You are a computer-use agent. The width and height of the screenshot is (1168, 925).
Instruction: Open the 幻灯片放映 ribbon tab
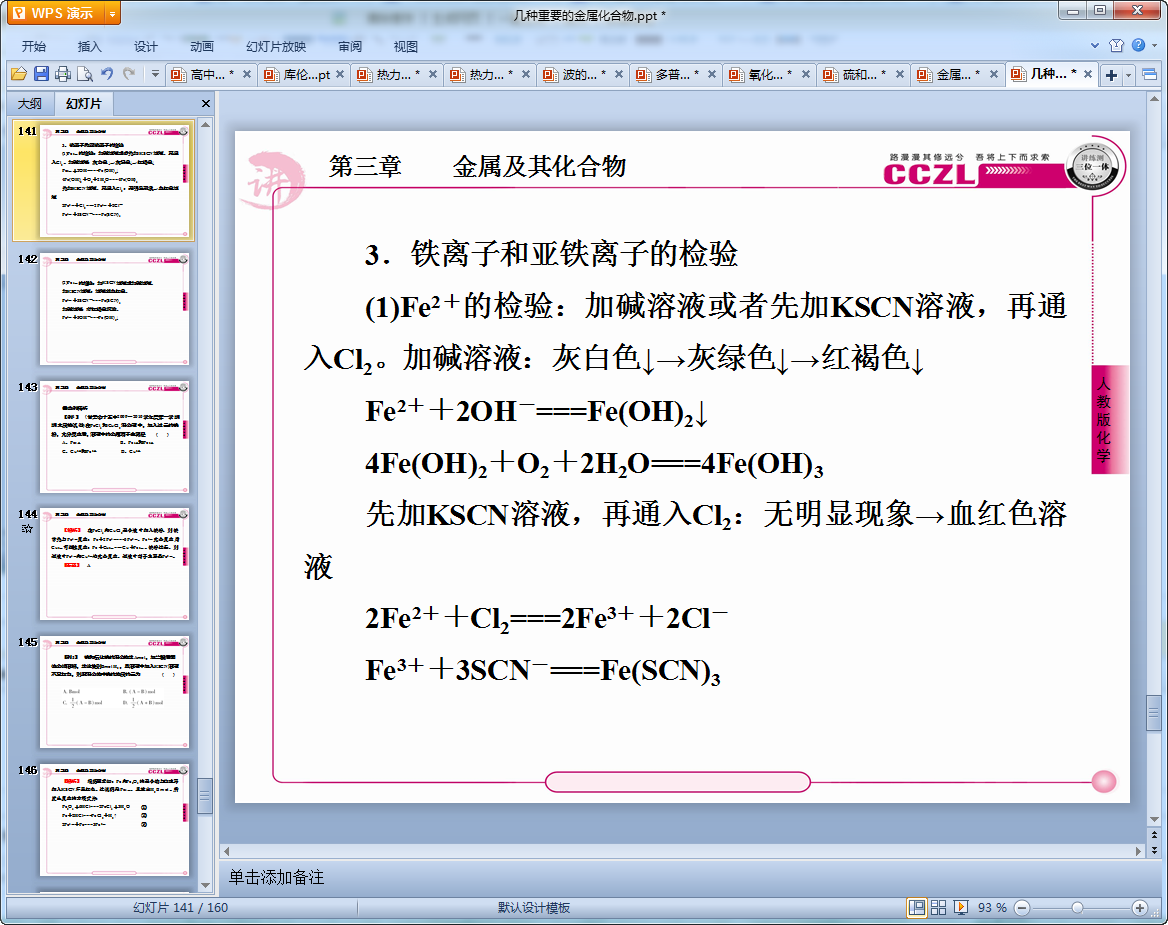[276, 46]
